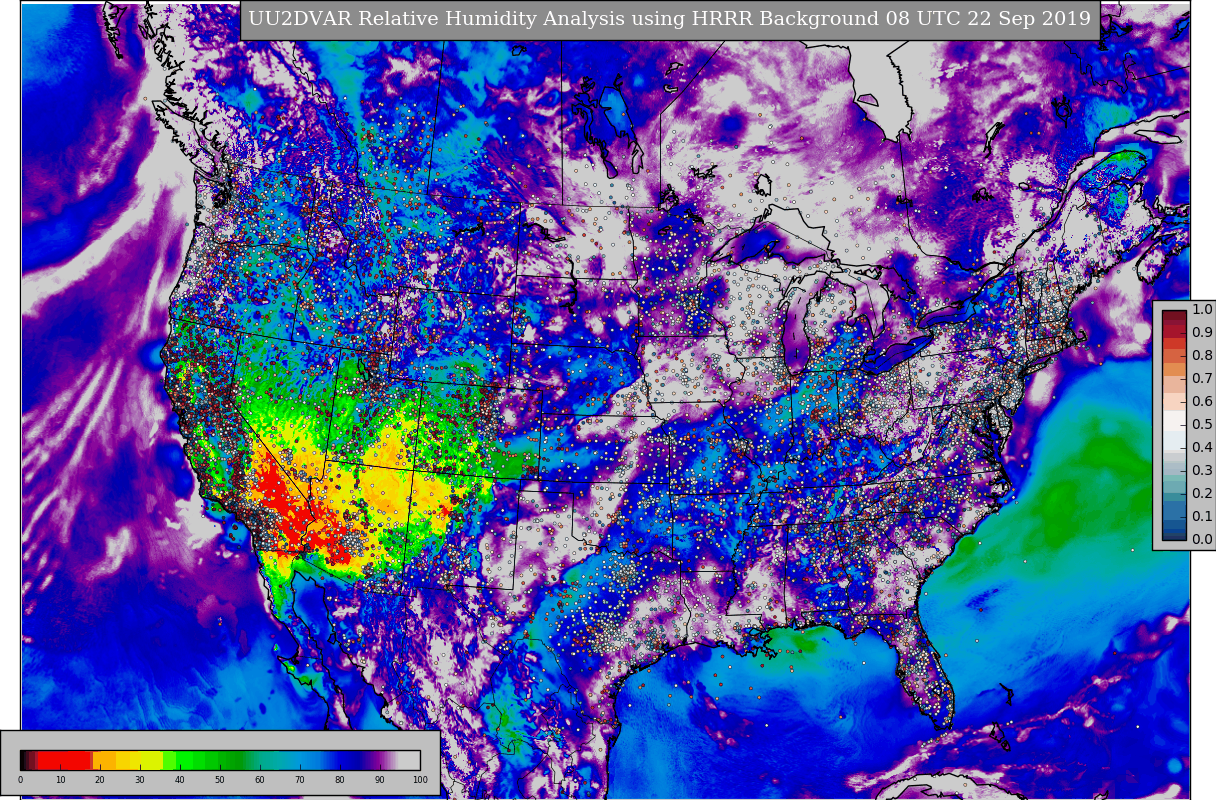This screenshot has height=800, width=1216.
Task: Click the '10' tick on the humidity colorbar
Action: click(60, 780)
